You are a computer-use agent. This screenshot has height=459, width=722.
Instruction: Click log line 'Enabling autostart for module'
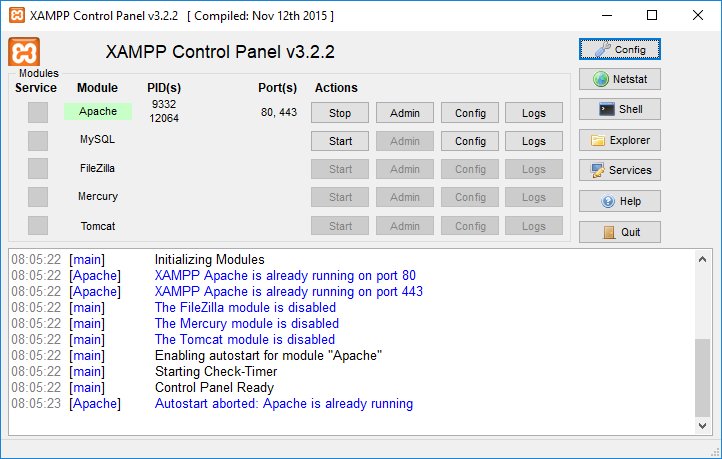[x=268, y=355]
